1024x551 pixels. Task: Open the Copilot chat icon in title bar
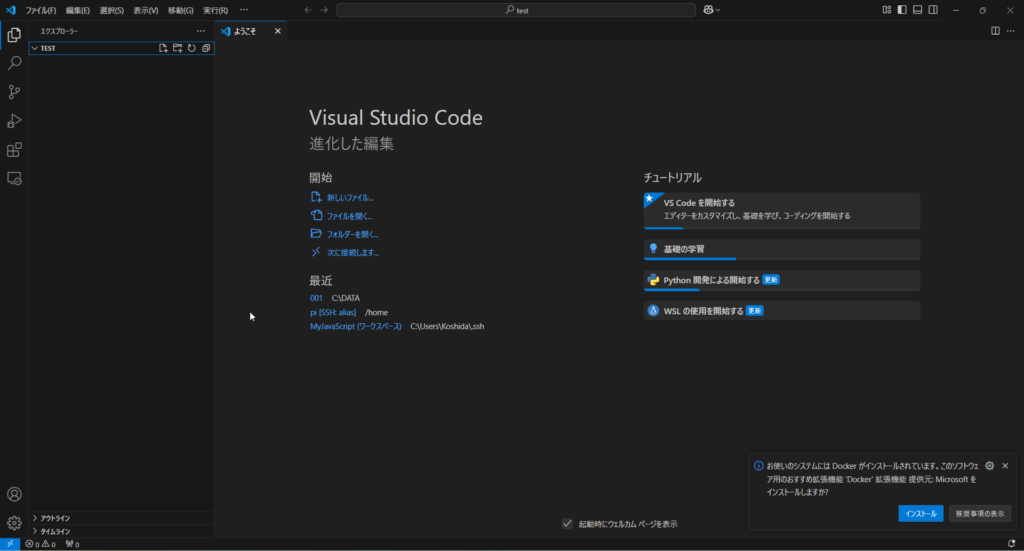(709, 10)
